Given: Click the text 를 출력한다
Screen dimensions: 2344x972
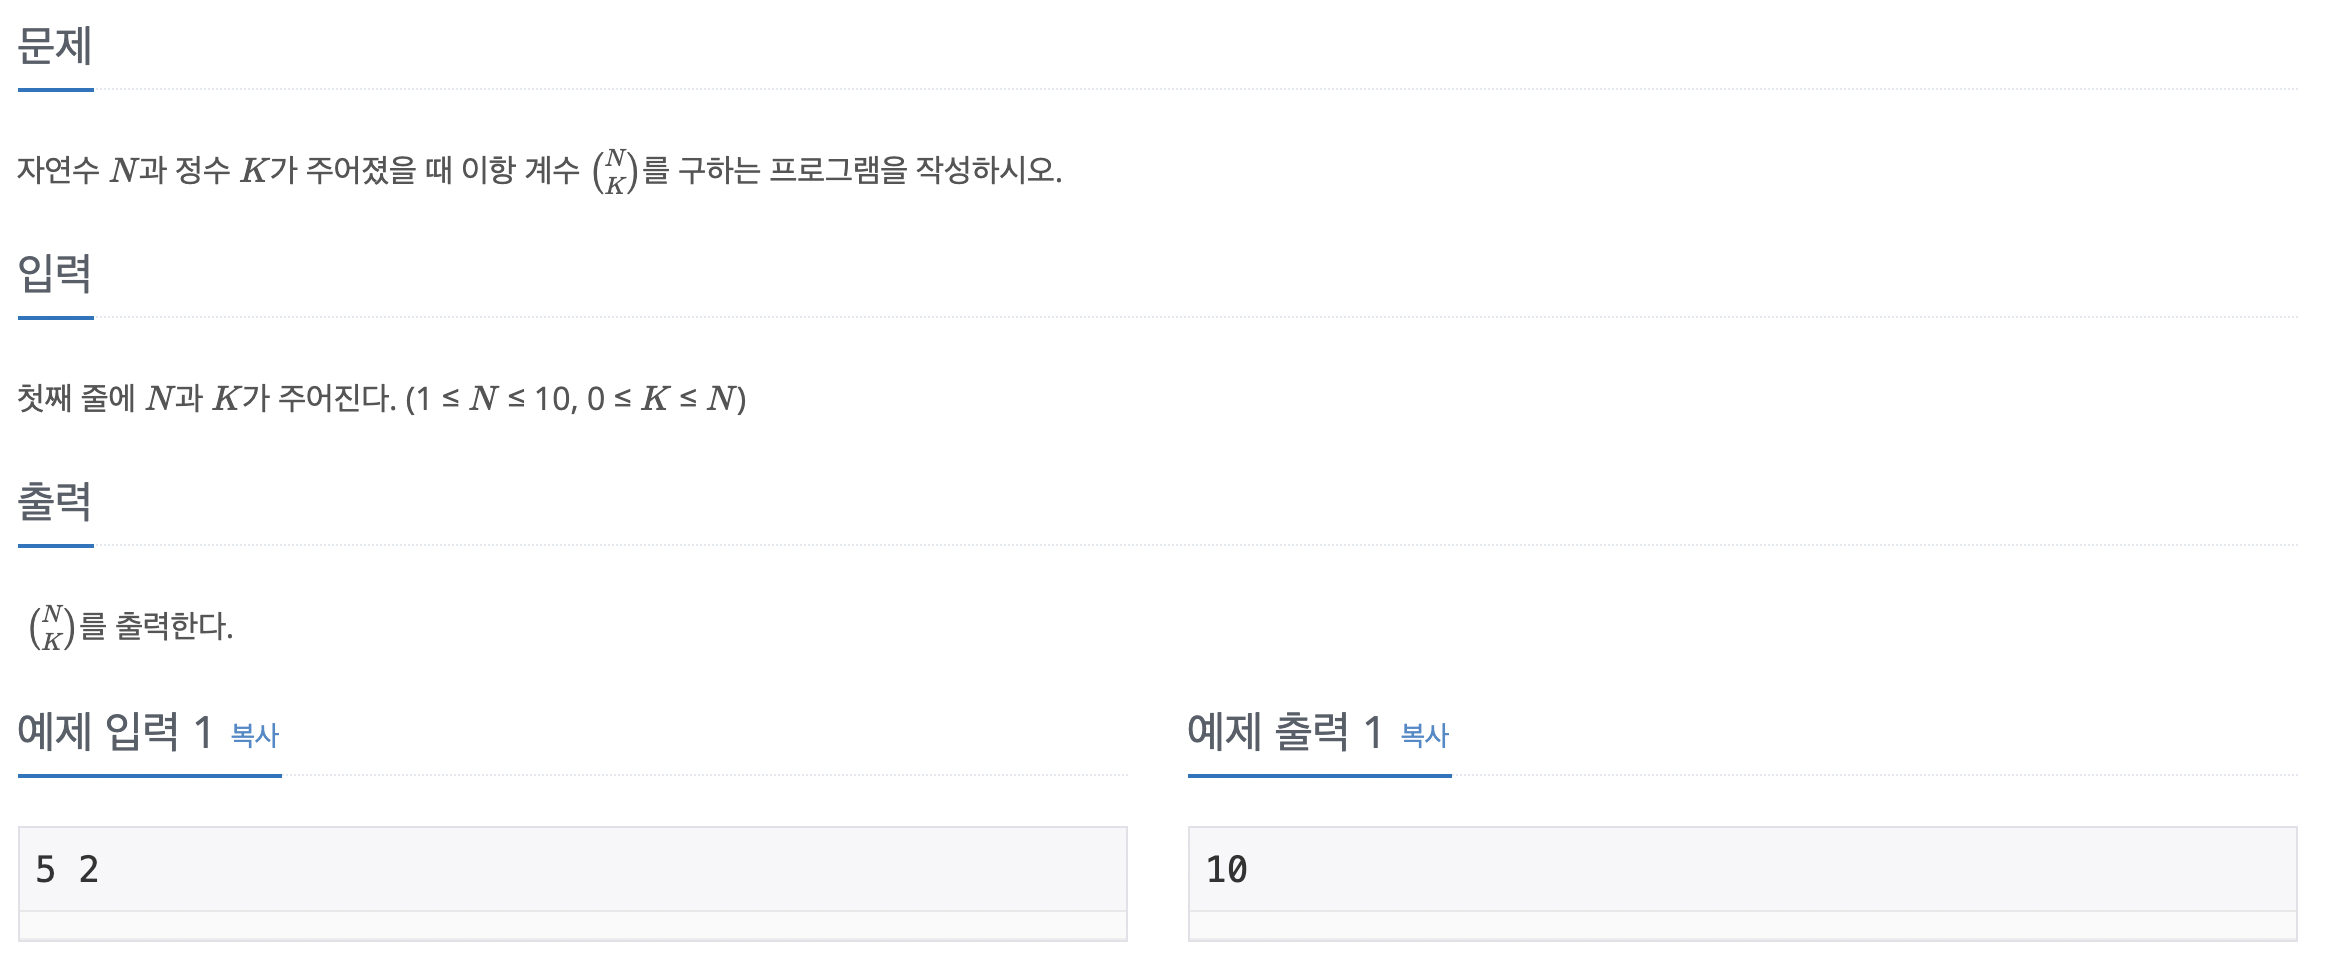Looking at the screenshot, I should click(x=156, y=627).
